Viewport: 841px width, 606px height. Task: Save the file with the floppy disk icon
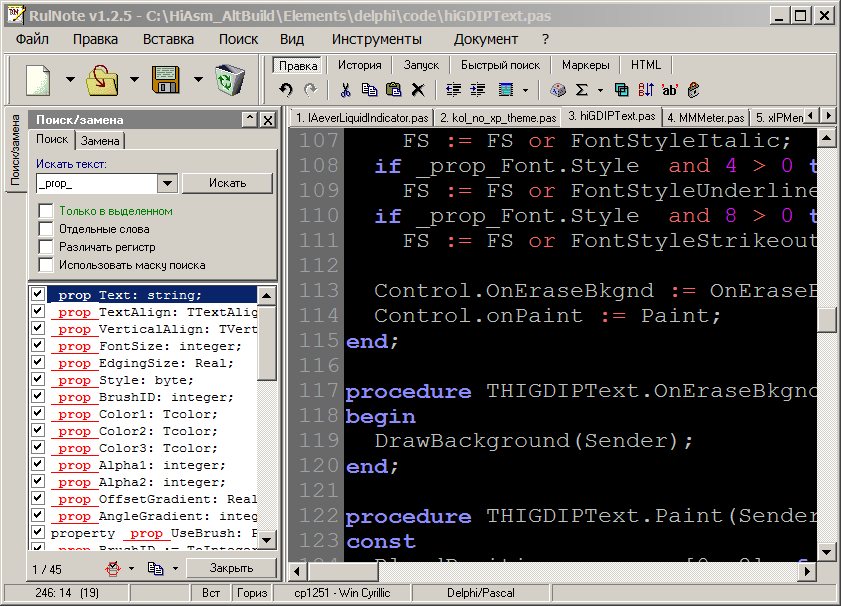[x=166, y=80]
